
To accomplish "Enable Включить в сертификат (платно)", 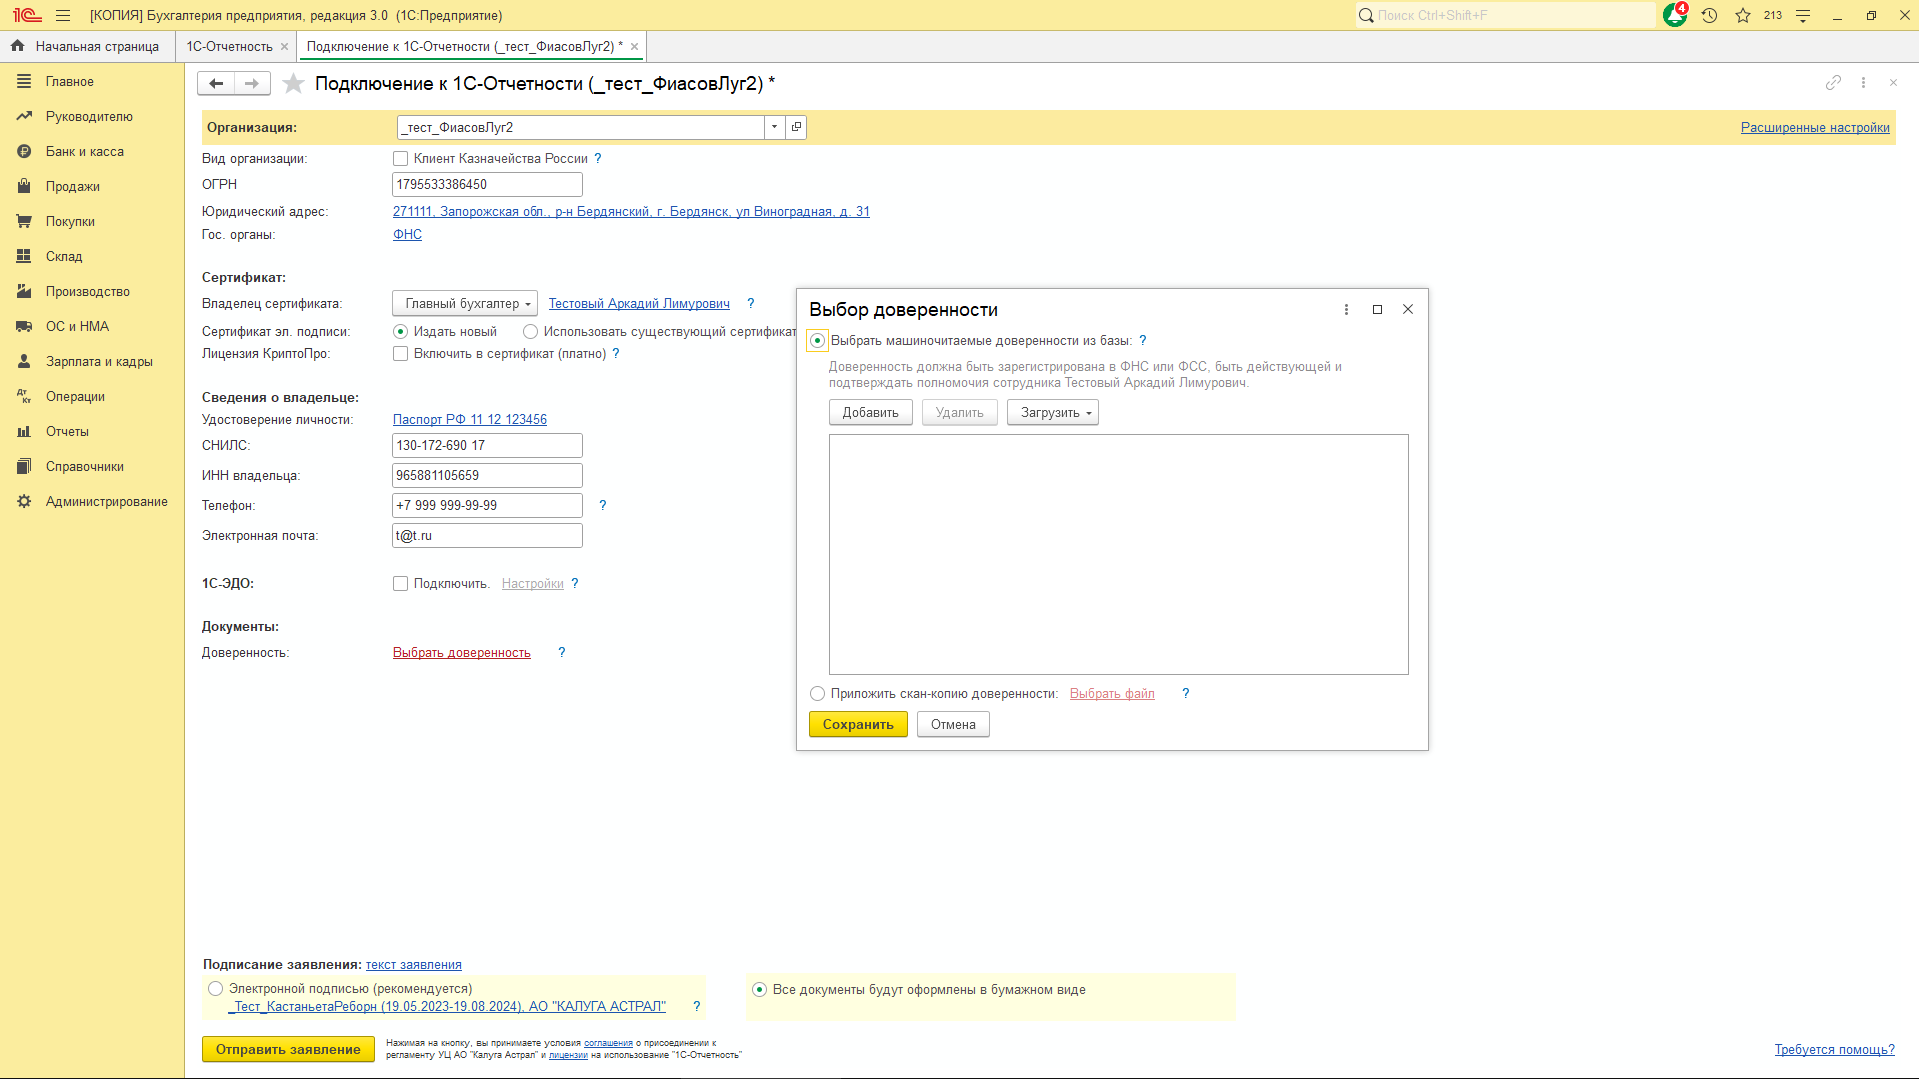I will tap(400, 353).
